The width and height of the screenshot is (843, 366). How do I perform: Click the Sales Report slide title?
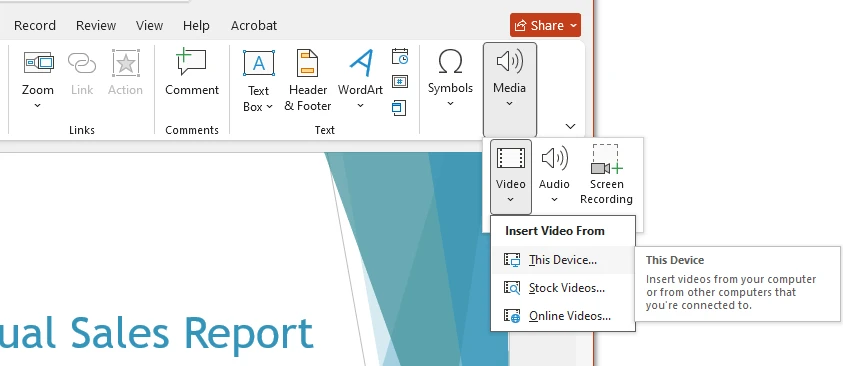click(156, 333)
